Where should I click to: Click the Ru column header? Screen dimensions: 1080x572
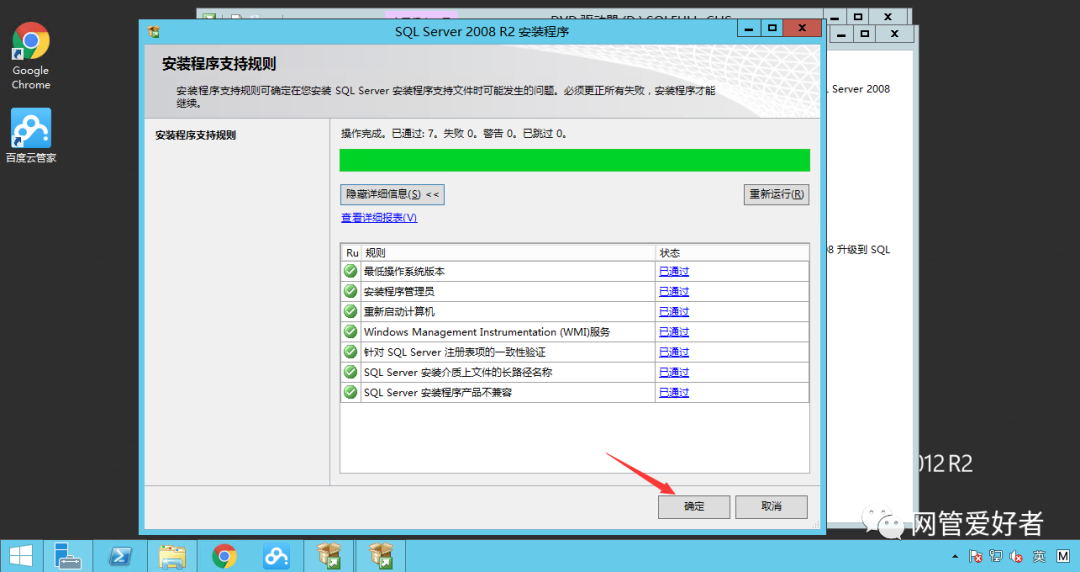[351, 252]
